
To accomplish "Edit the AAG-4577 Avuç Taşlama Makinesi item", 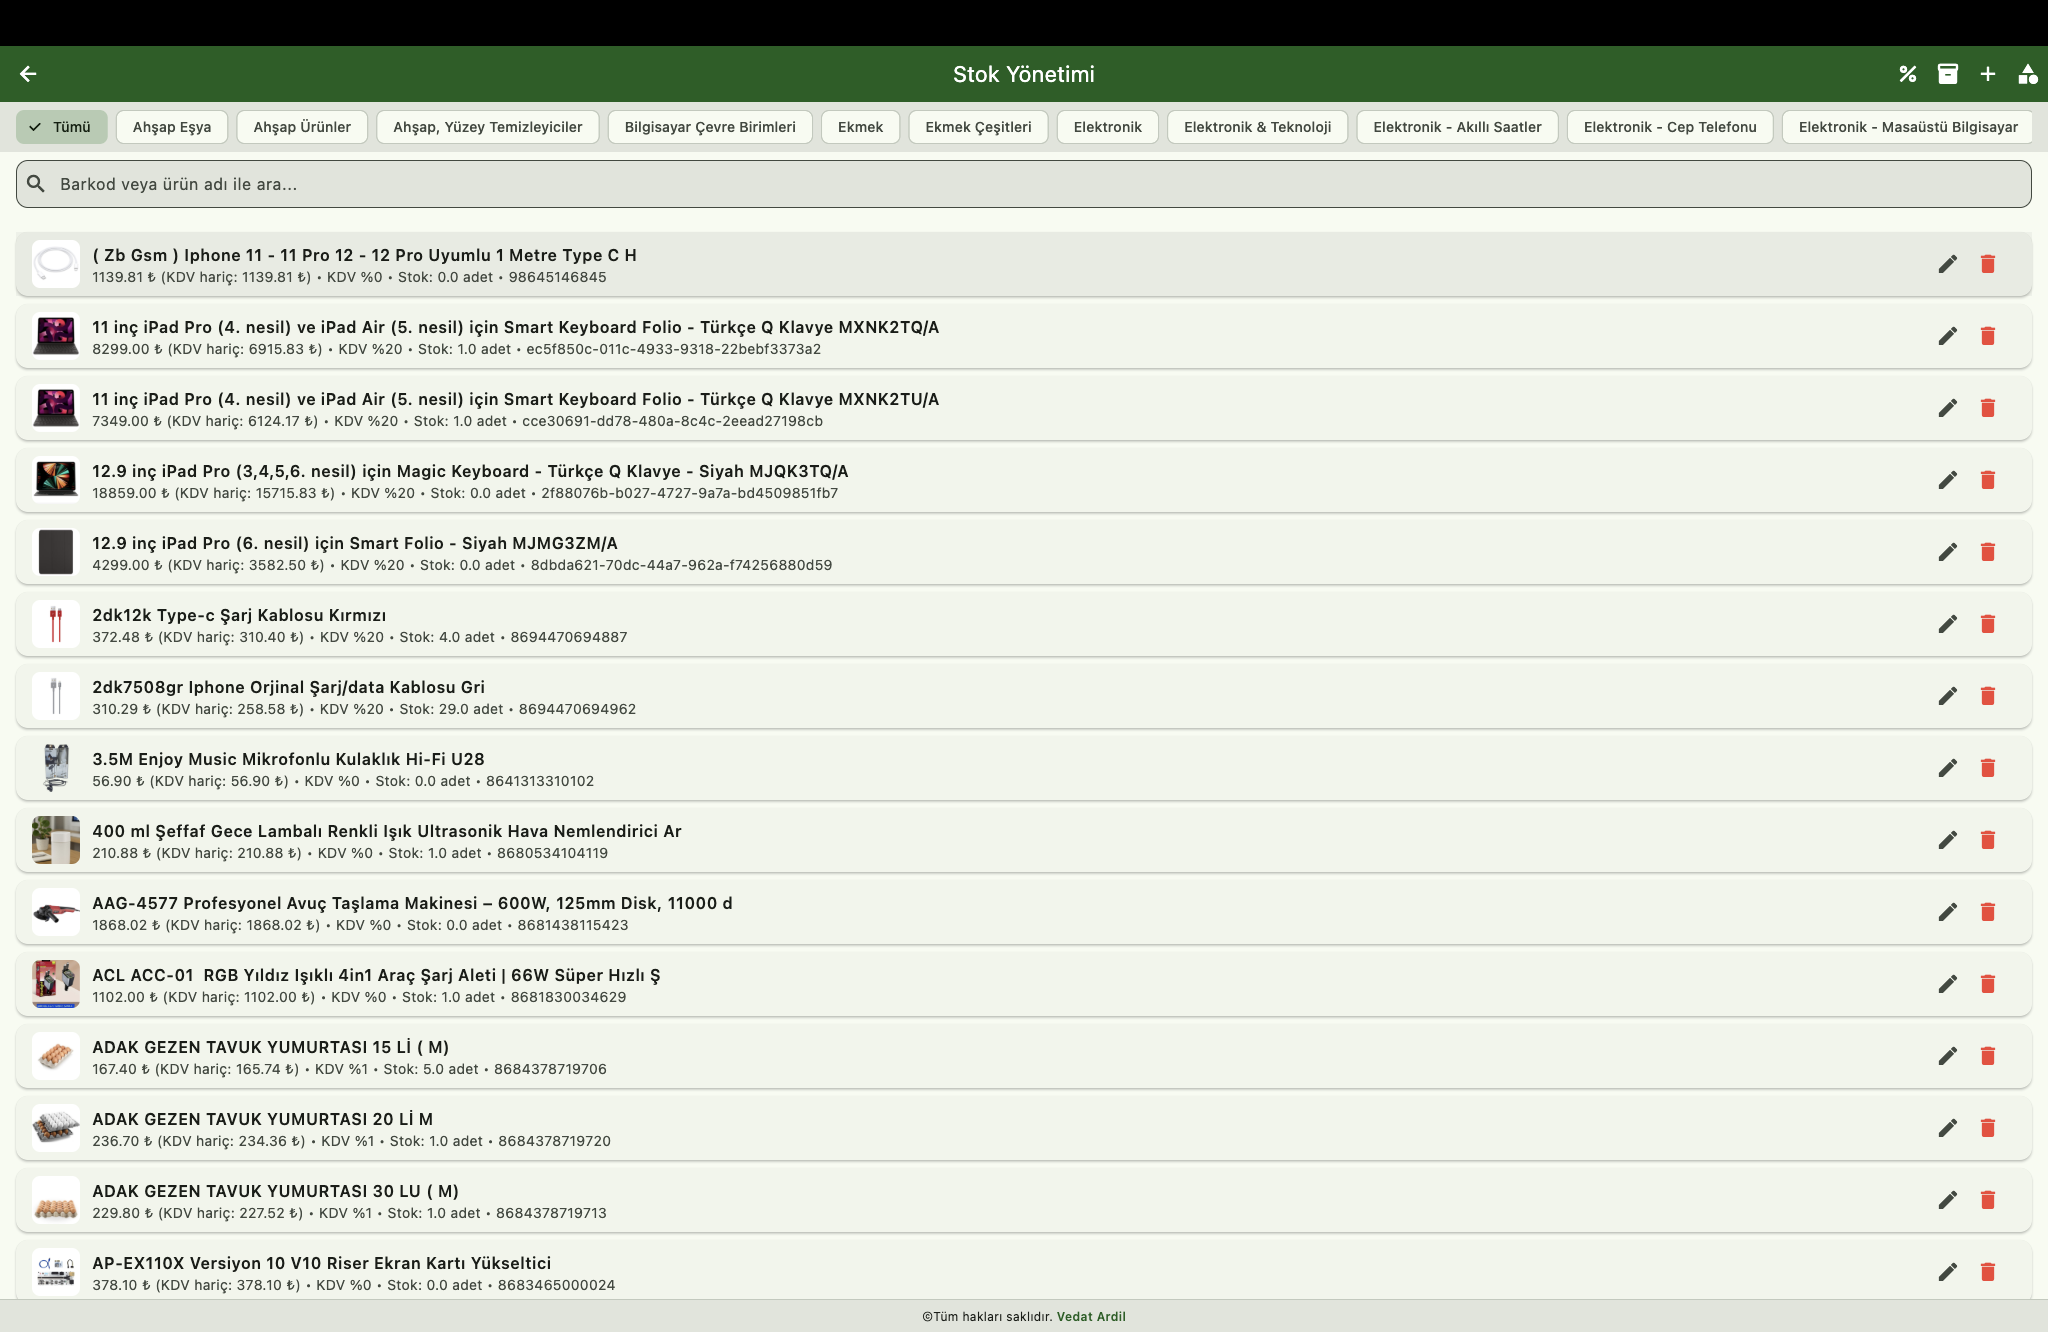I will coord(1947,912).
